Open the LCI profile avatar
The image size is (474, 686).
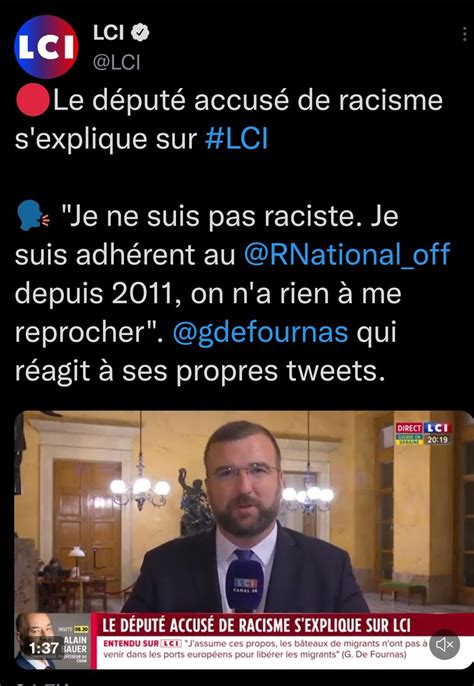point(46,46)
